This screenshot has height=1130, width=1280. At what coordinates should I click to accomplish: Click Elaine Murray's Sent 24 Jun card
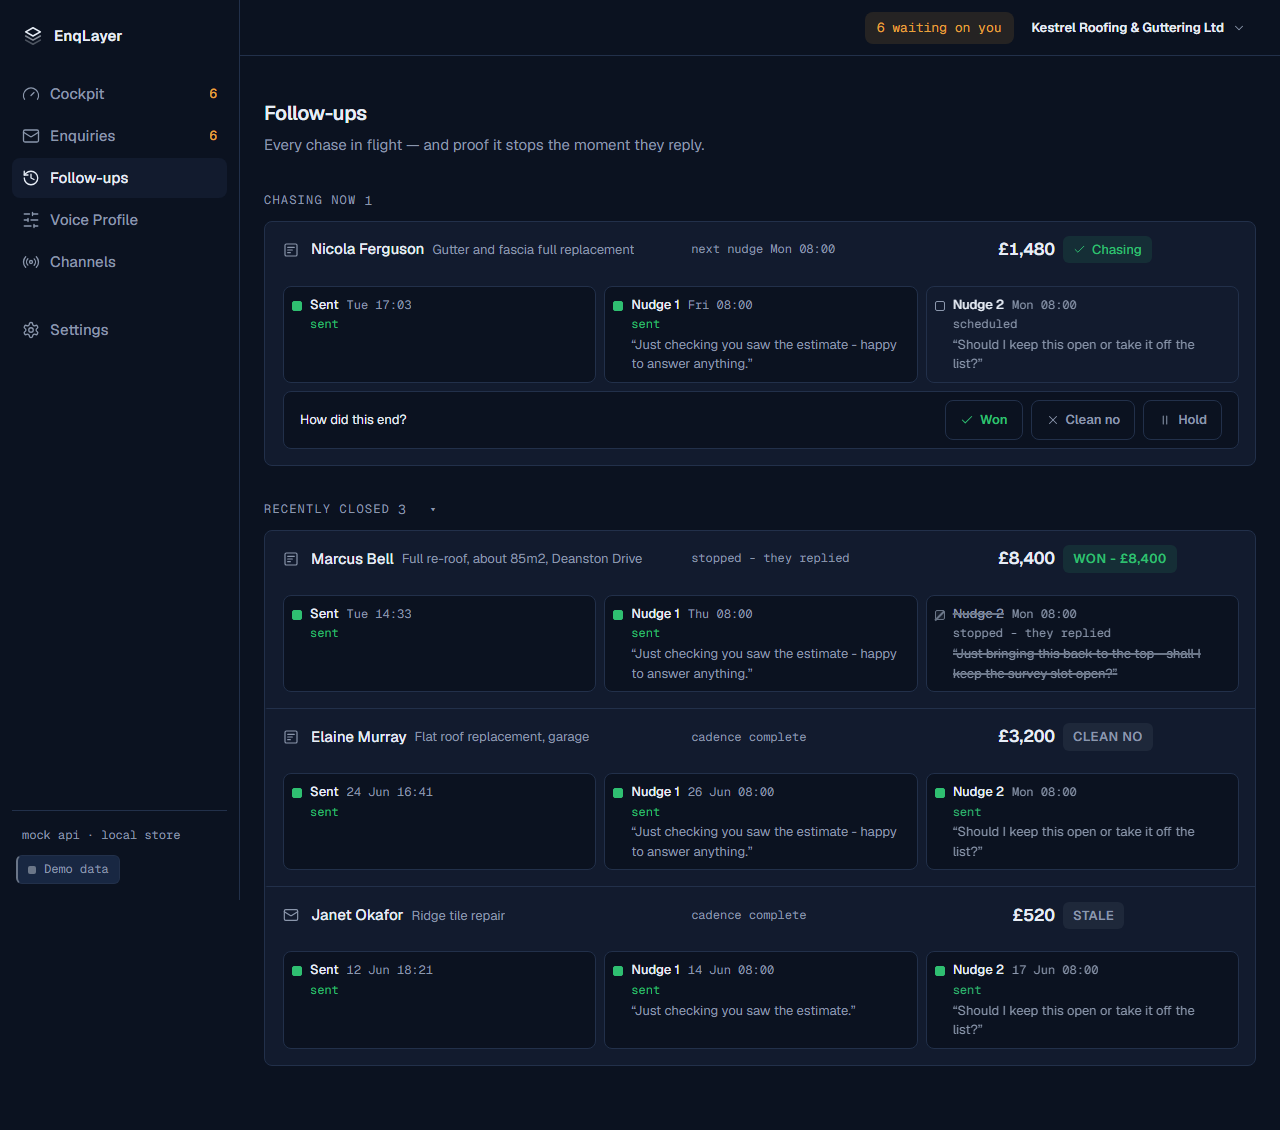pos(439,821)
